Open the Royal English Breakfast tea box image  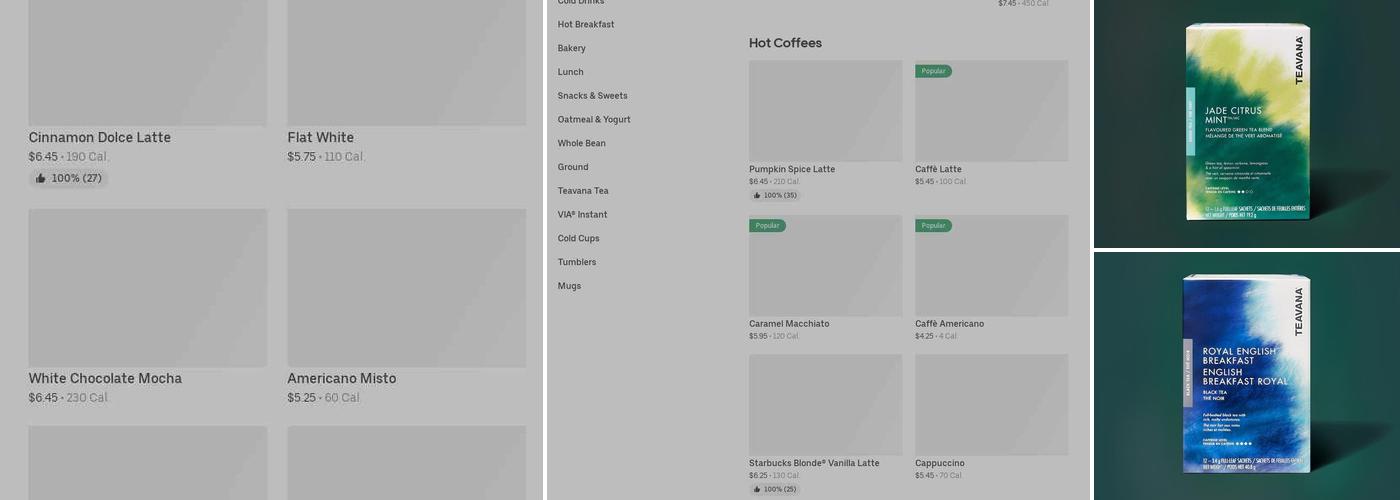tap(1247, 376)
